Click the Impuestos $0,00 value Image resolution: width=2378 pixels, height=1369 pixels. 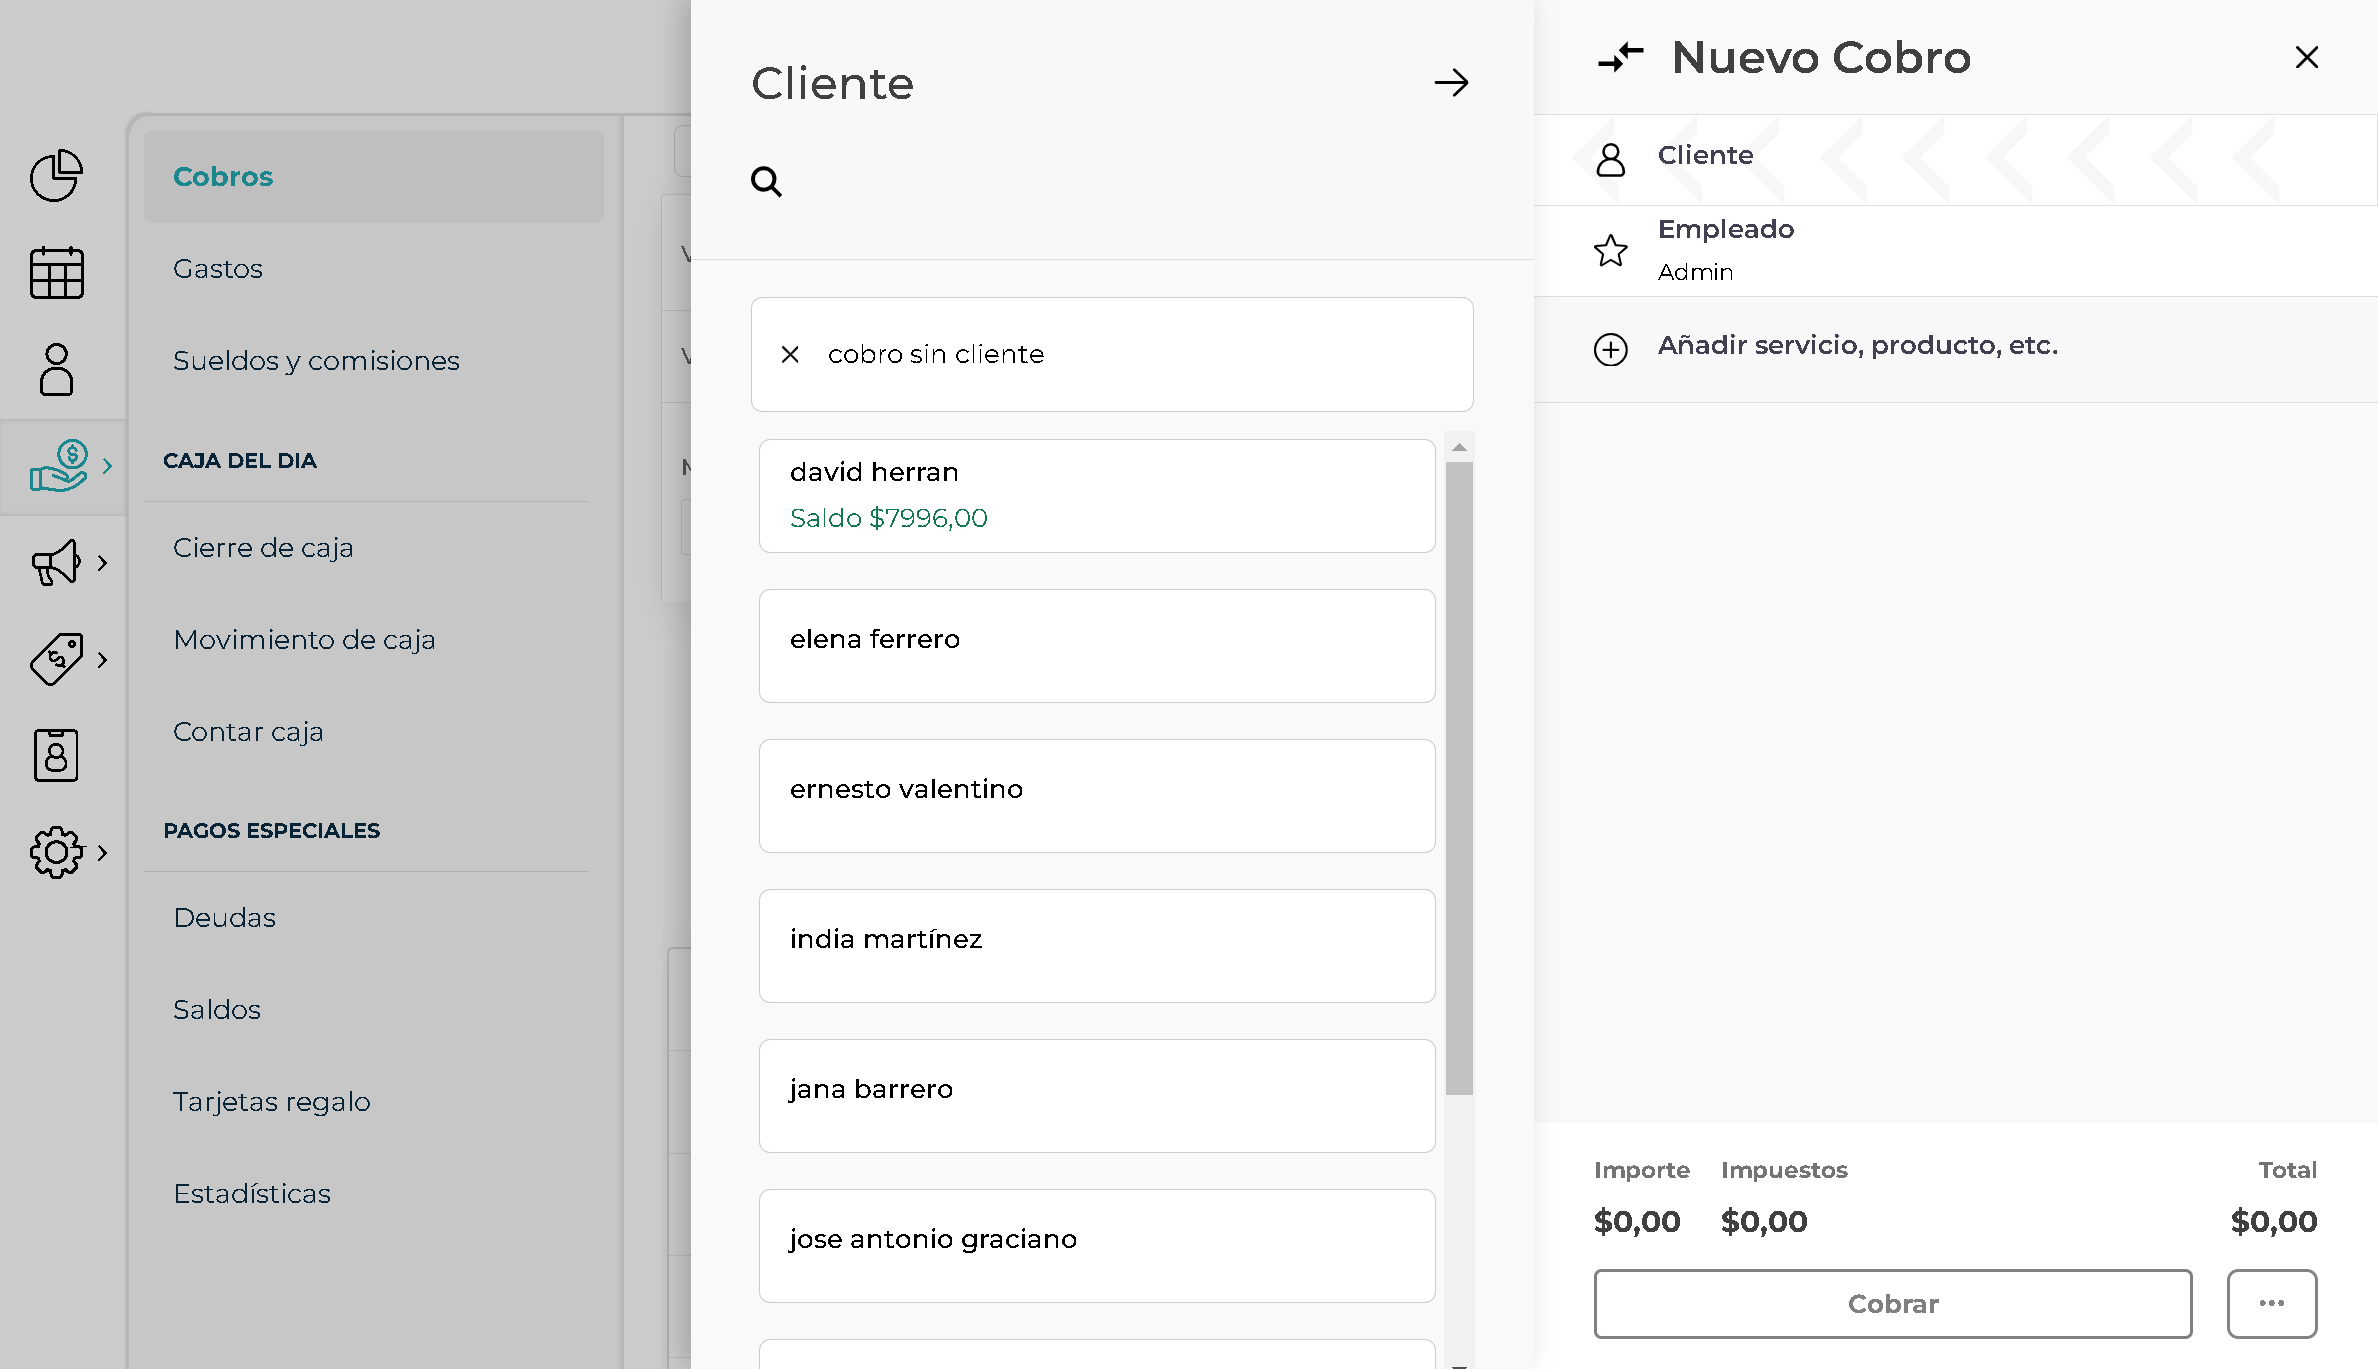point(1764,1221)
